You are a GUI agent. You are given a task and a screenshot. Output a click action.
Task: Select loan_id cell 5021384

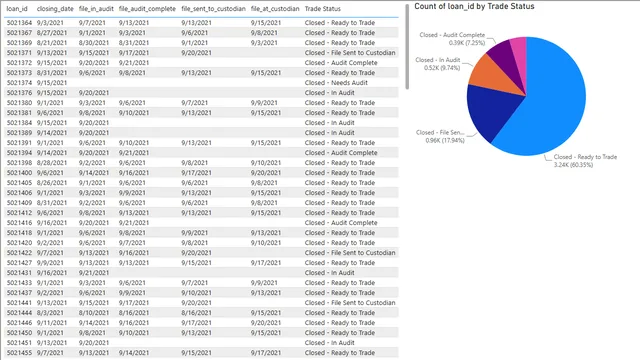tap(19, 123)
